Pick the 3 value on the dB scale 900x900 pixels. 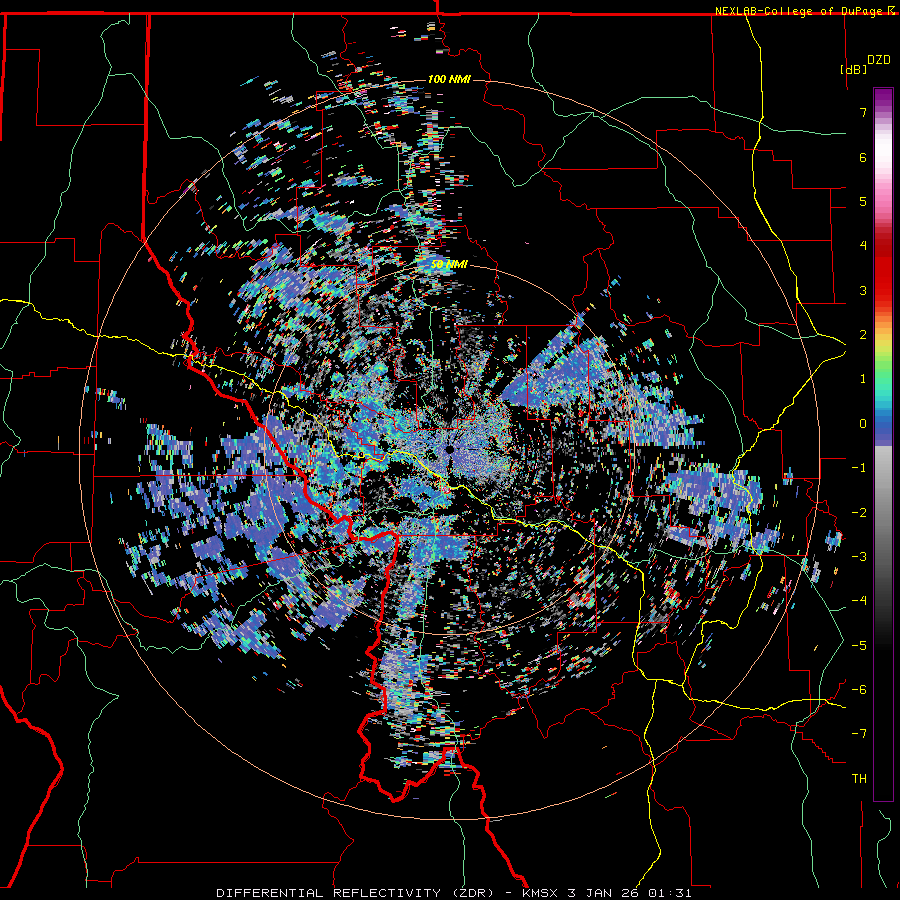(x=863, y=290)
